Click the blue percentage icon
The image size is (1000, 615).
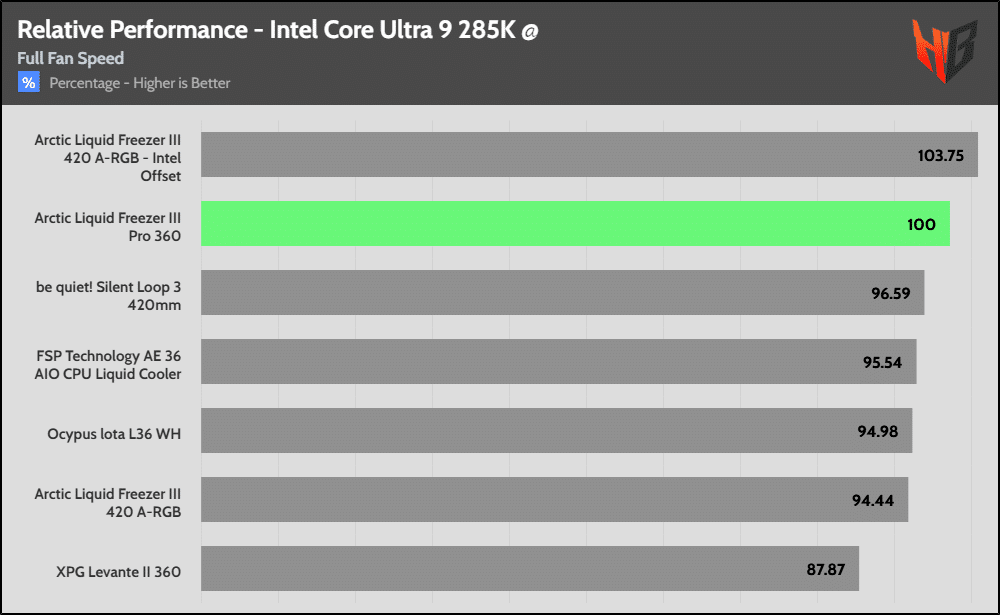(x=28, y=83)
